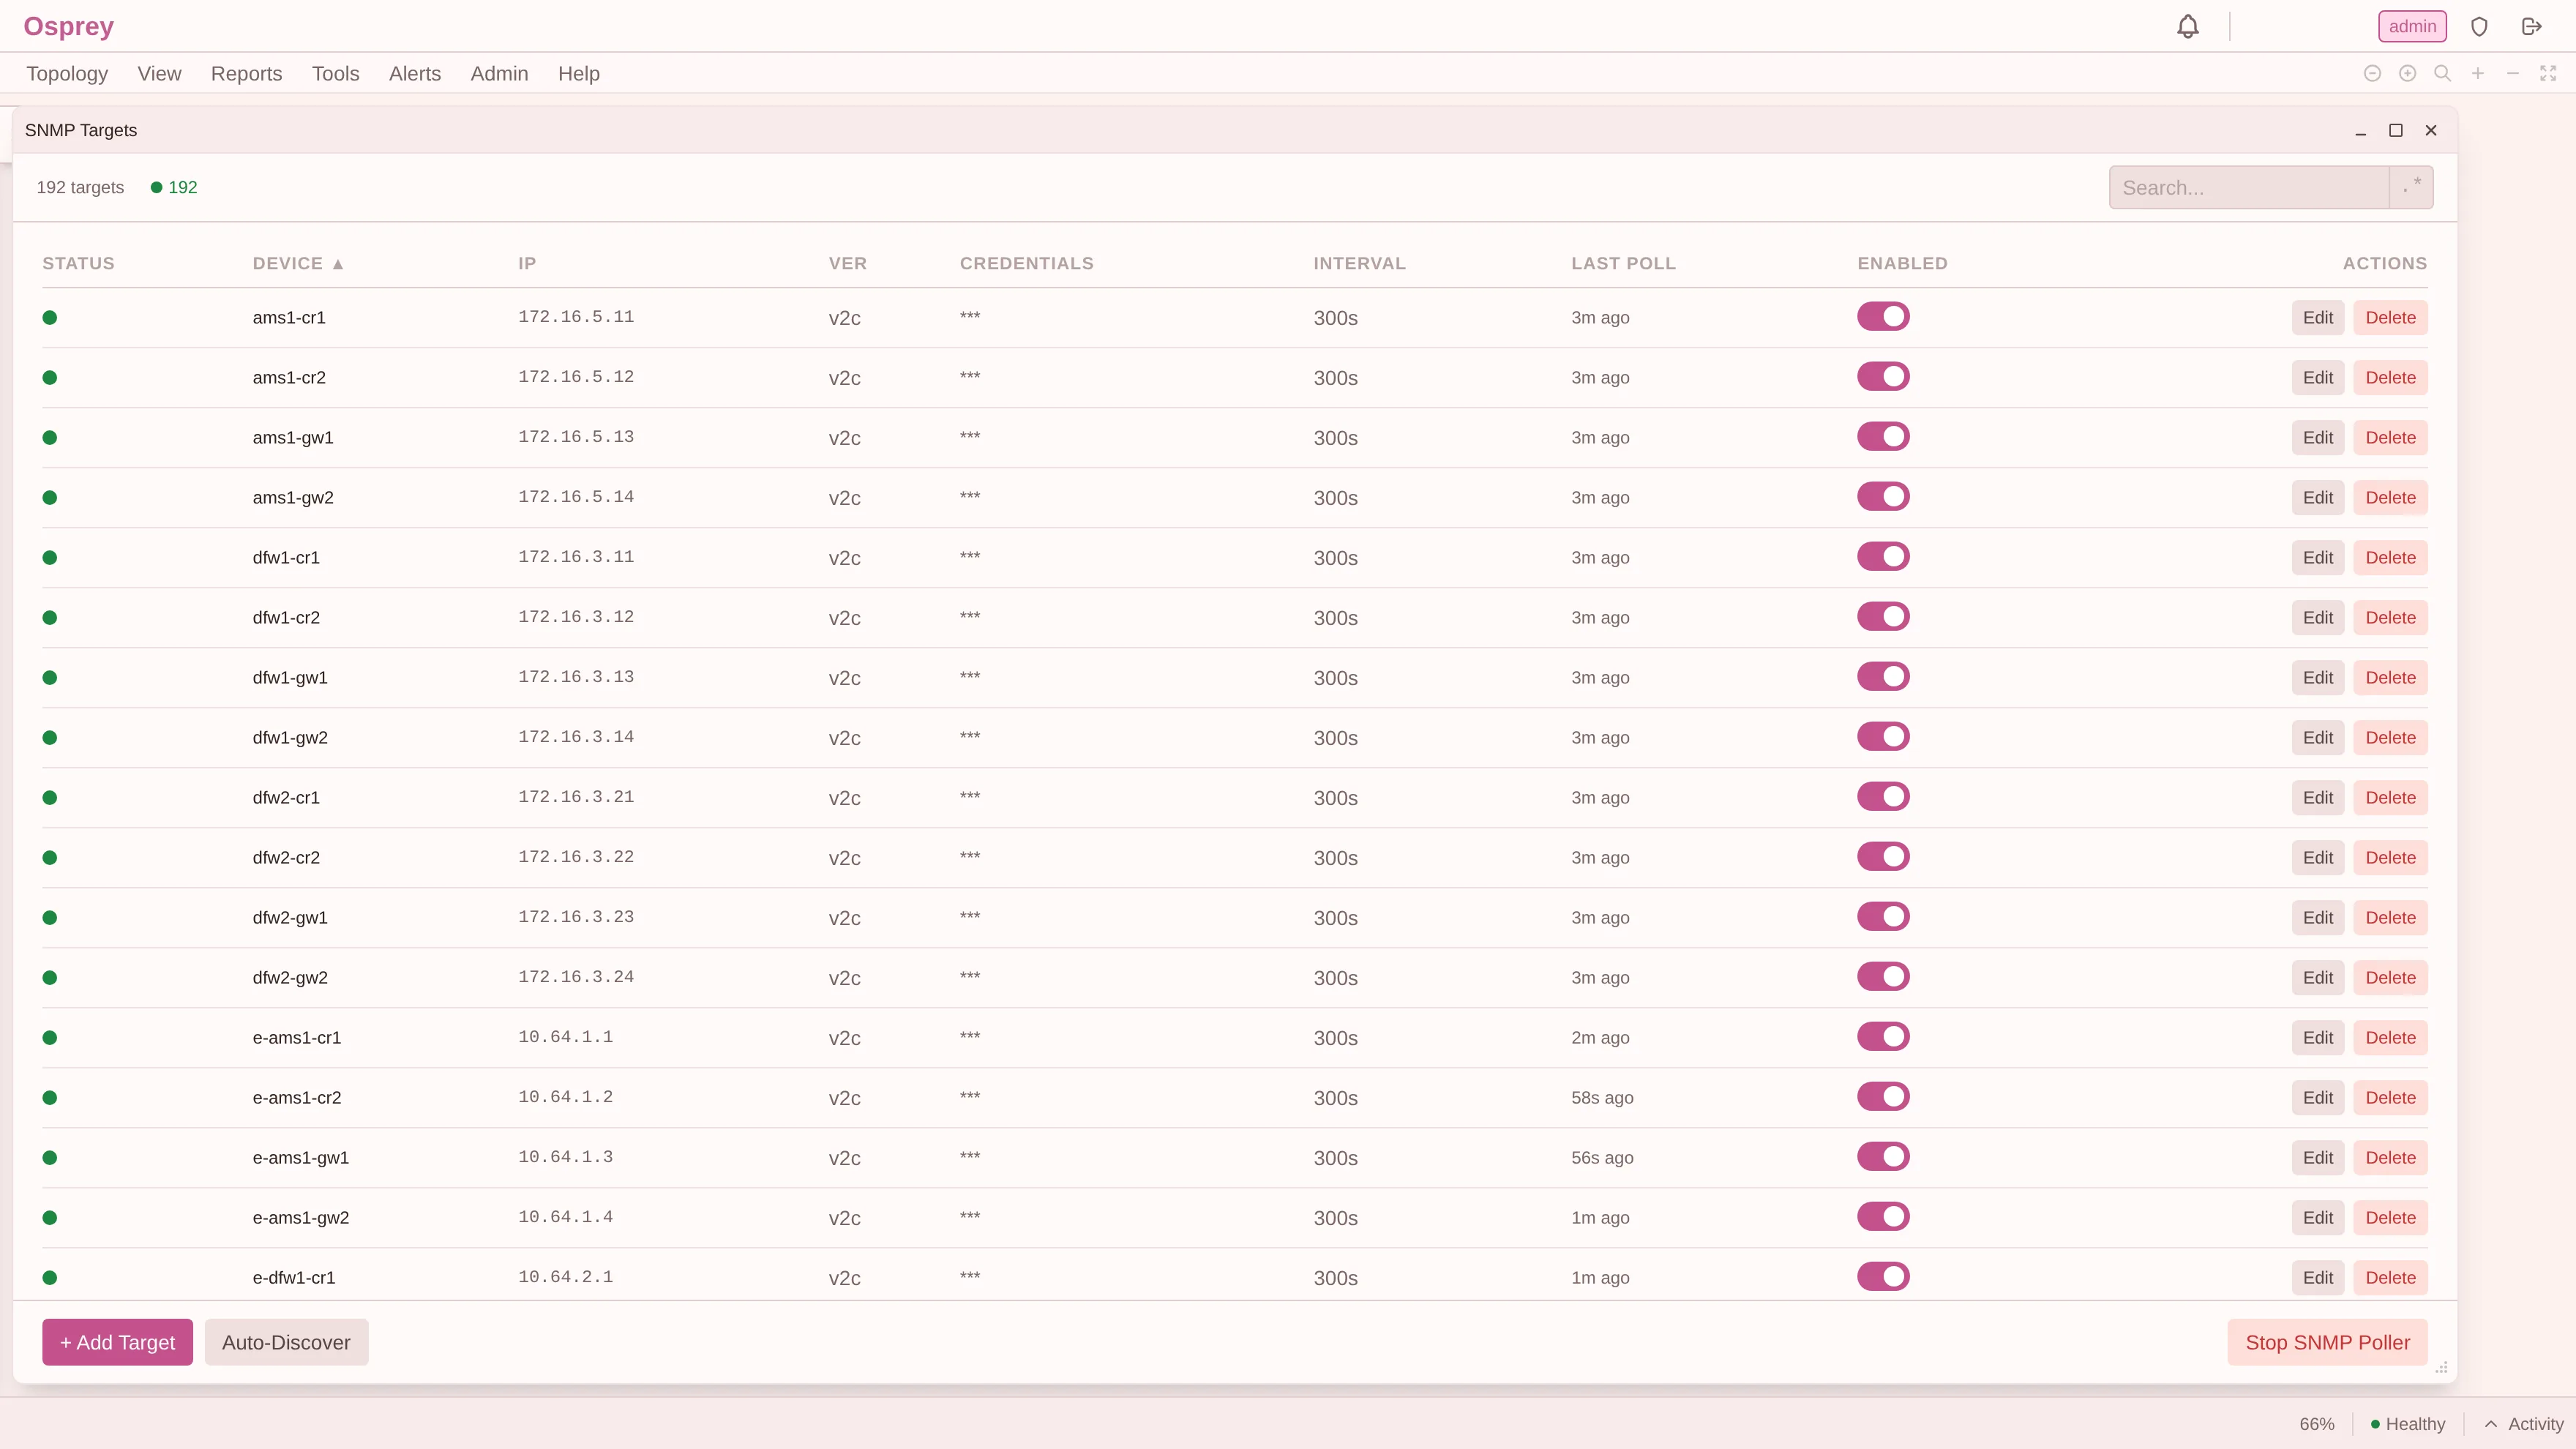This screenshot has width=2576, height=1449.
Task: Delete the dfw2-cr1 target
Action: (2390, 798)
